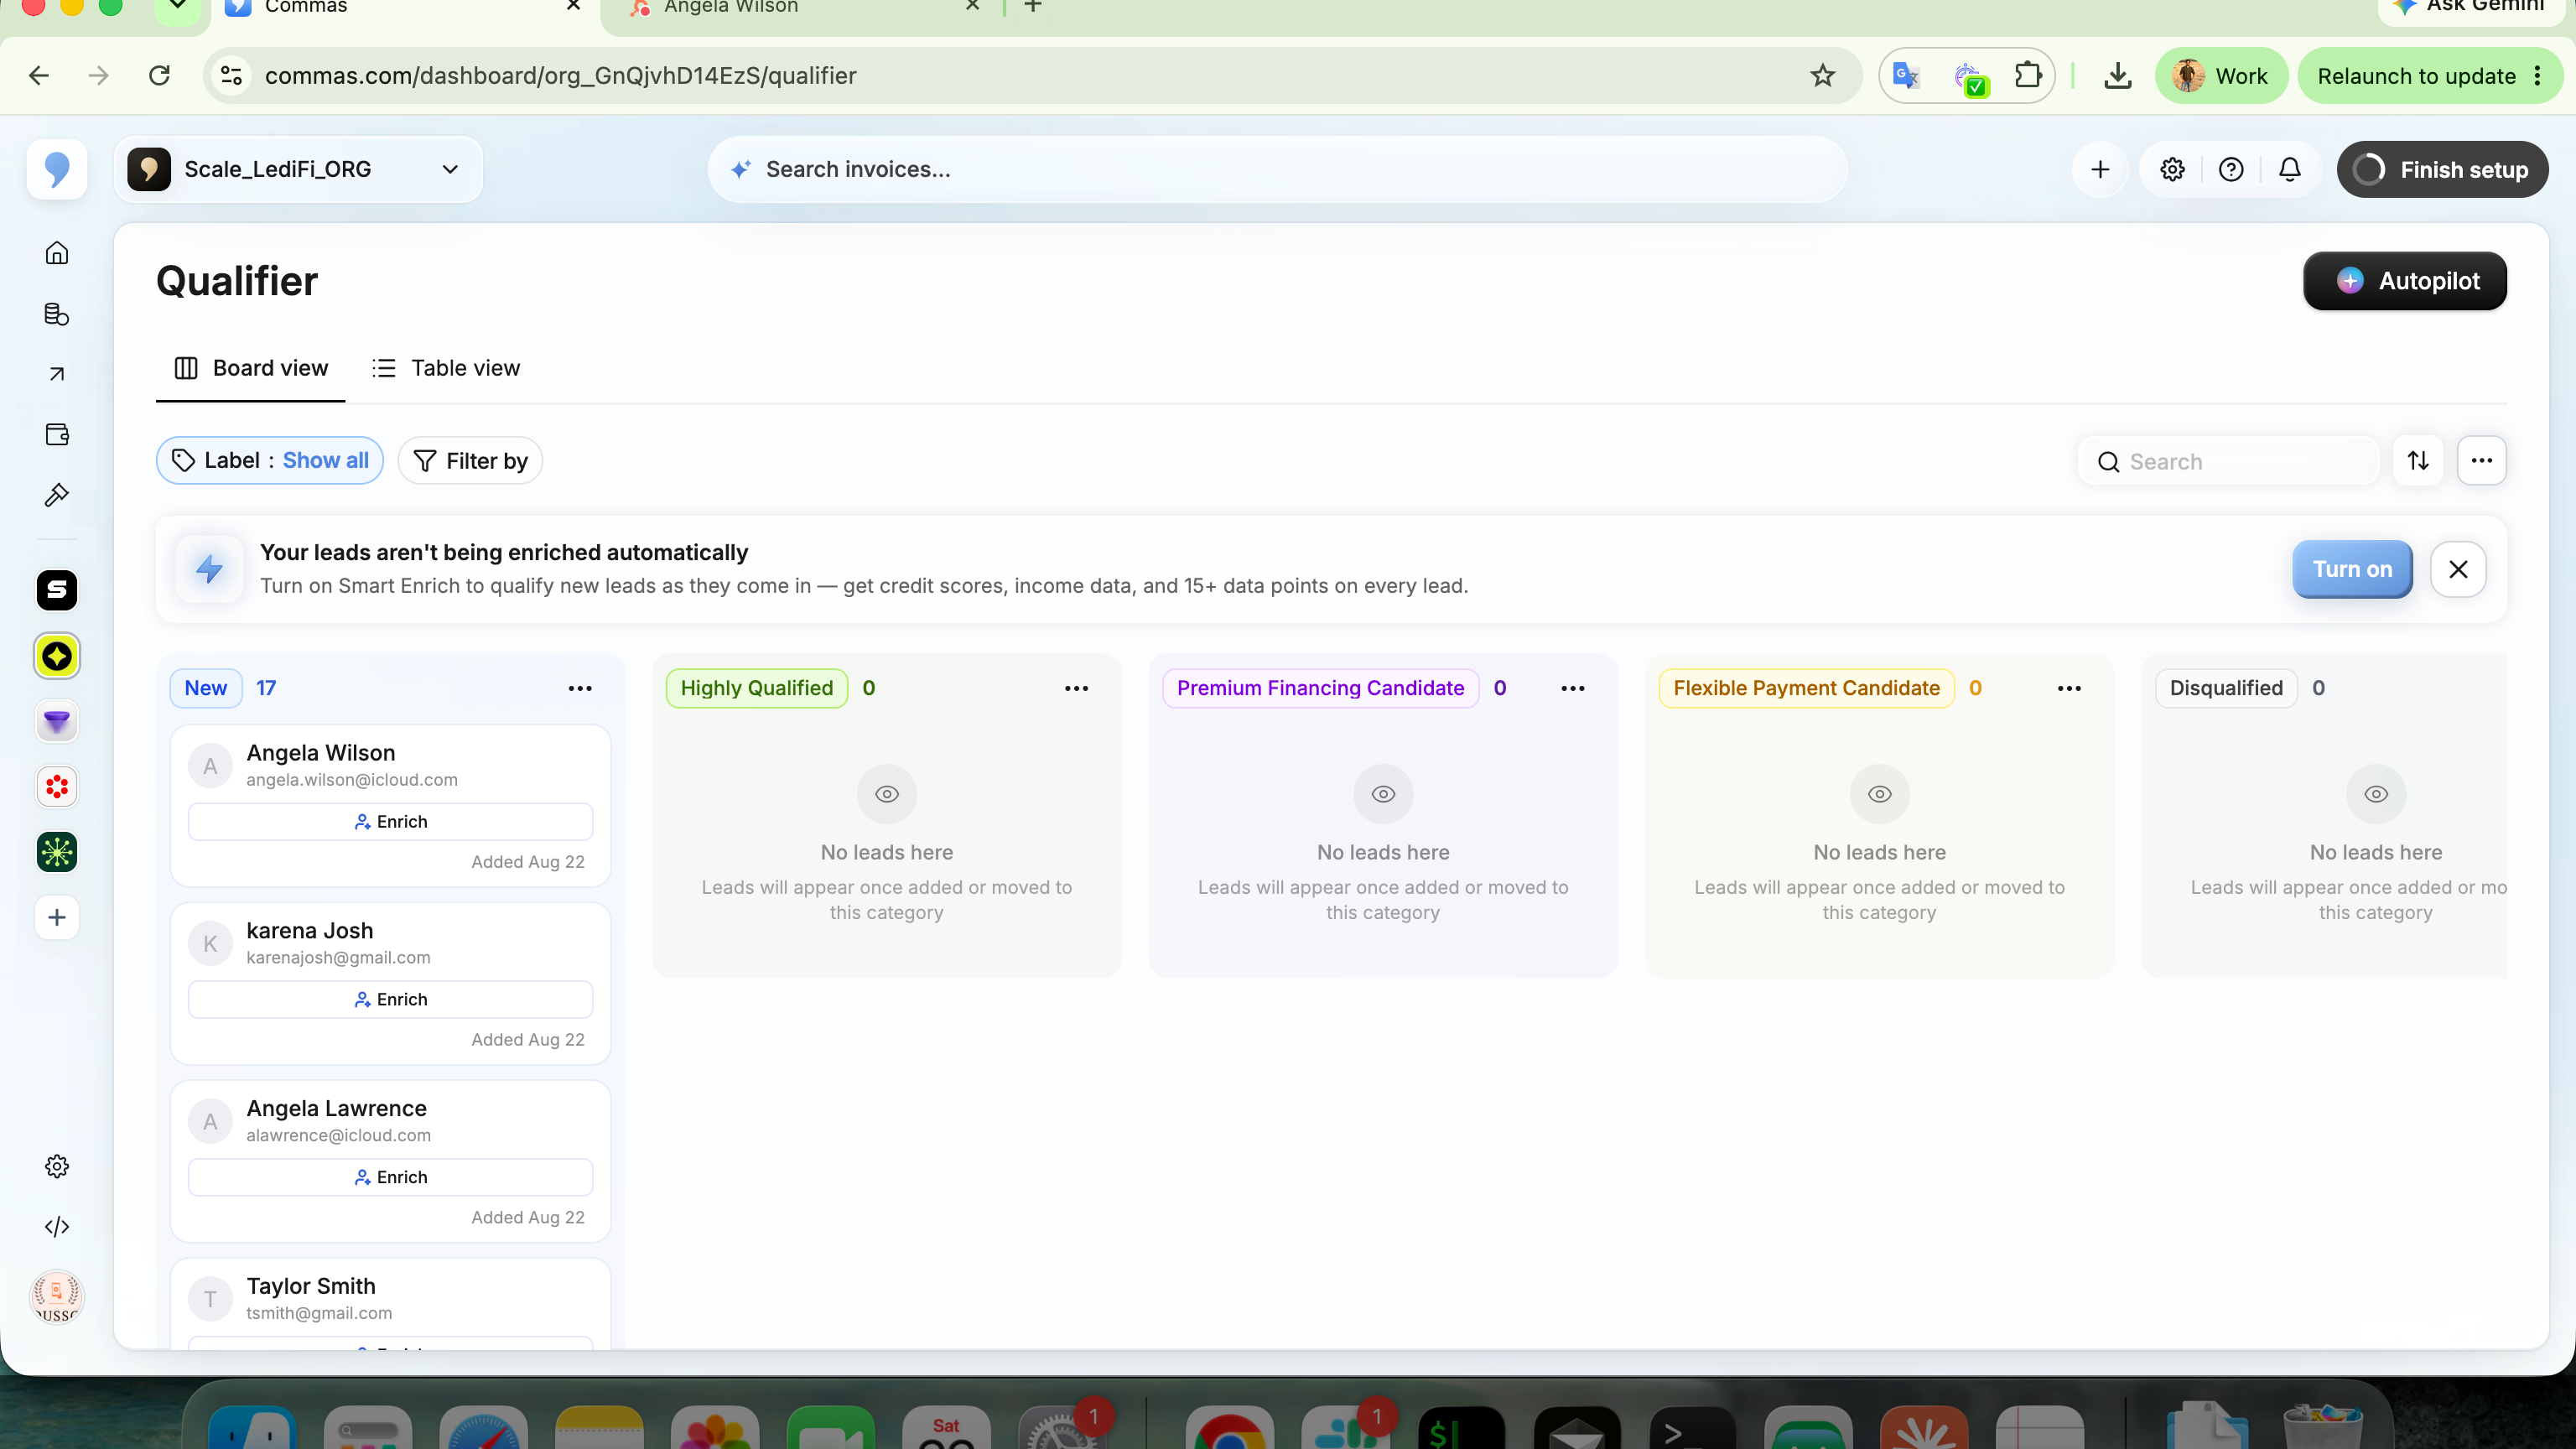2576x1449 pixels.
Task: Click the sort arrows icon
Action: pos(2418,461)
